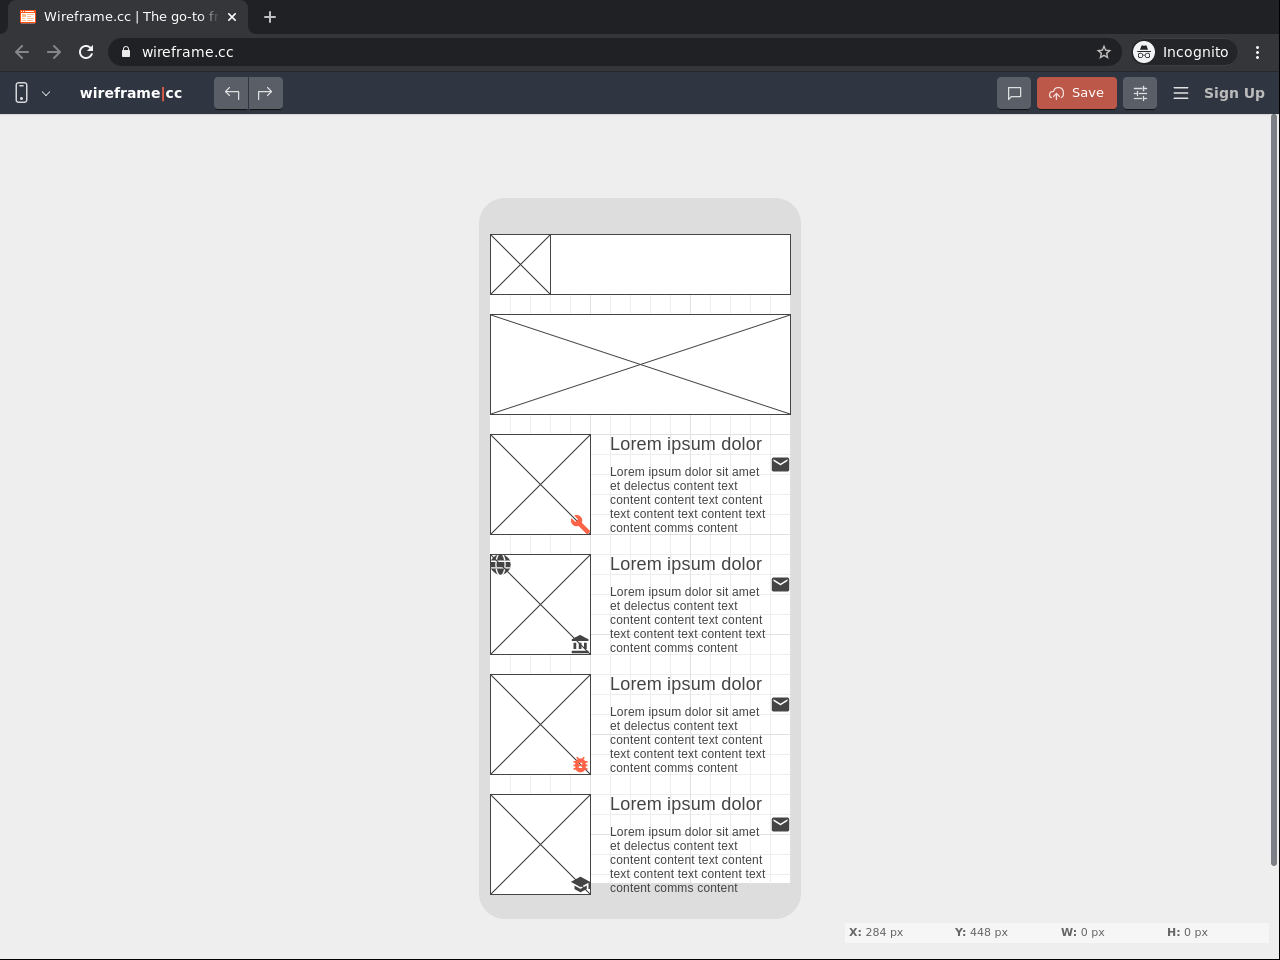The width and height of the screenshot is (1280, 960).
Task: Click the mail icon in the graduation cap row
Action: (780, 824)
